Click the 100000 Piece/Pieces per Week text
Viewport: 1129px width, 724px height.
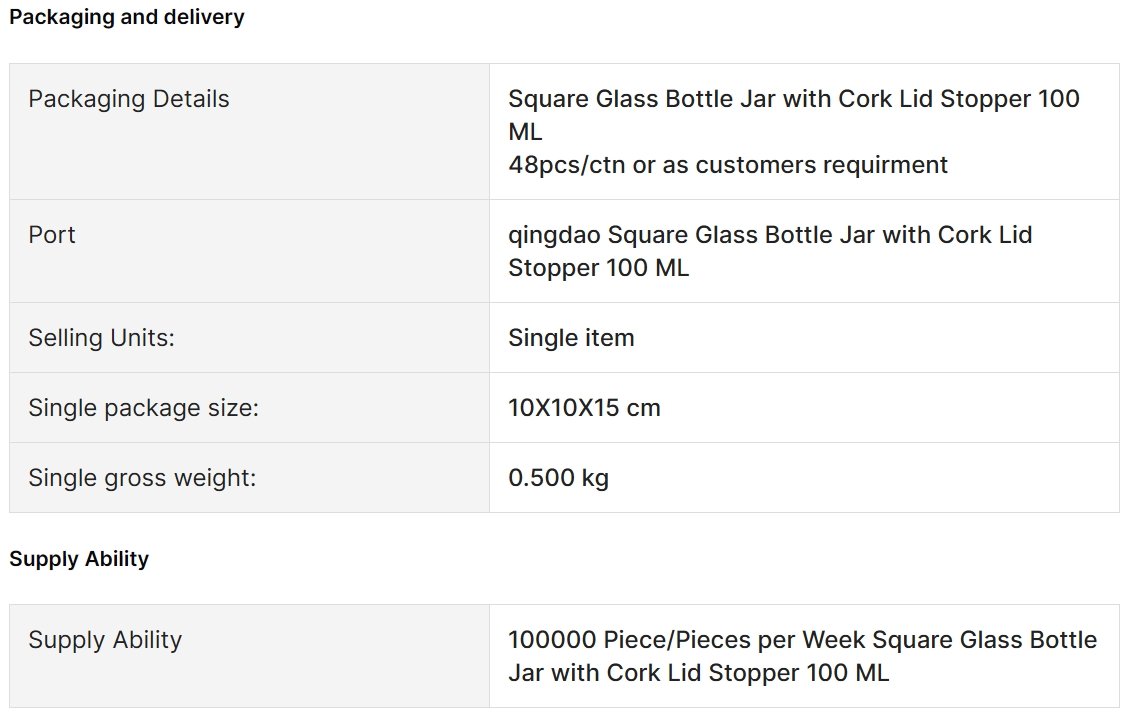(686, 640)
